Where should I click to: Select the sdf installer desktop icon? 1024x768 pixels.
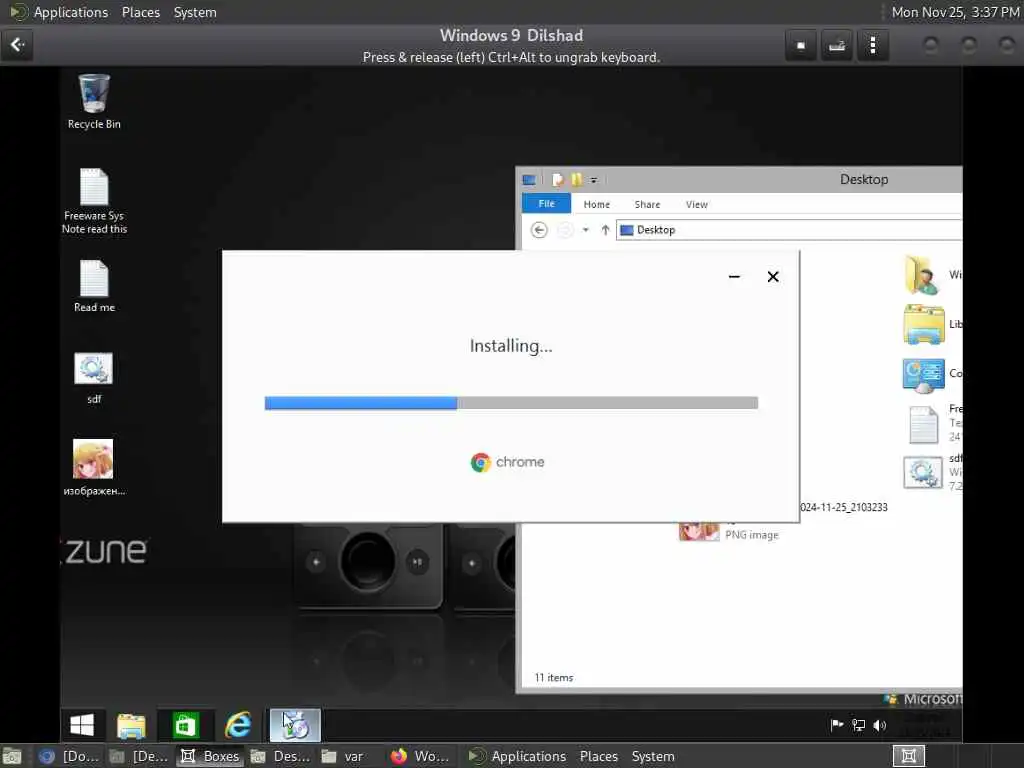point(93,377)
